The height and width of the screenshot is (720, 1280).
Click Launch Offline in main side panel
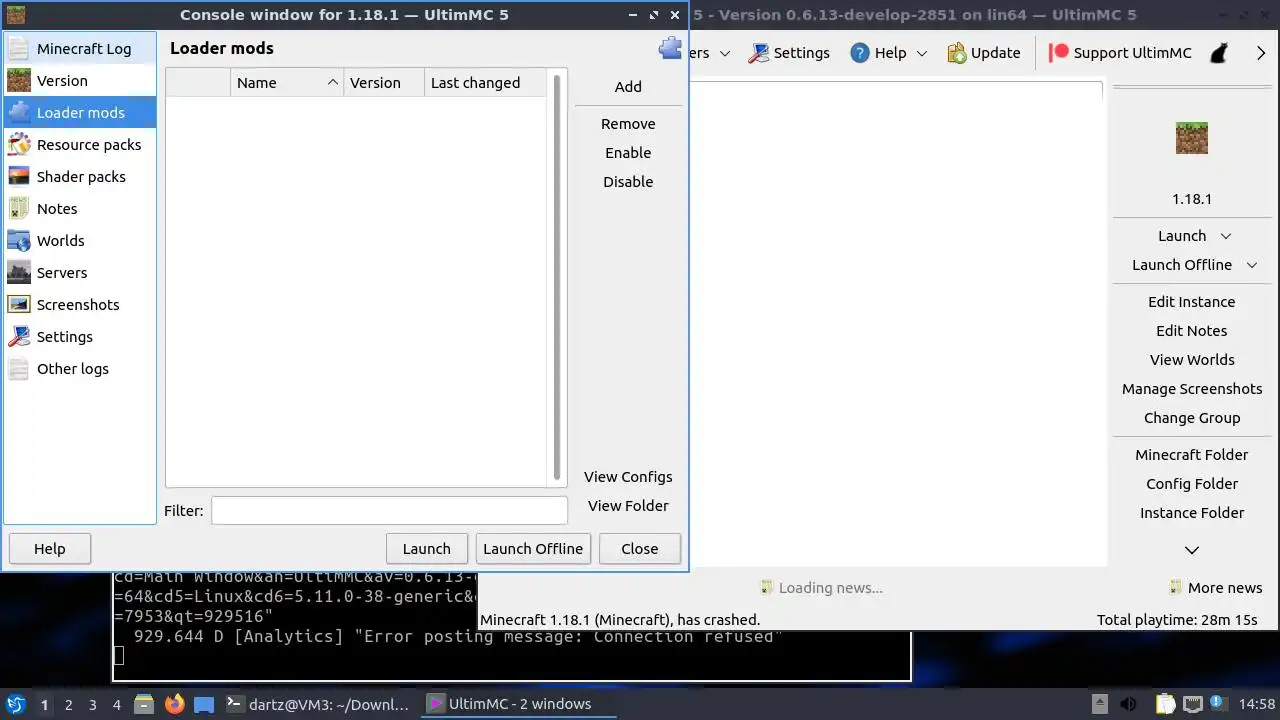click(1182, 265)
